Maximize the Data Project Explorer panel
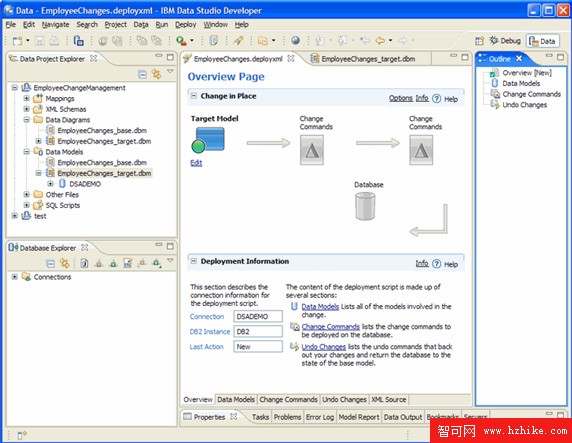 pos(170,57)
